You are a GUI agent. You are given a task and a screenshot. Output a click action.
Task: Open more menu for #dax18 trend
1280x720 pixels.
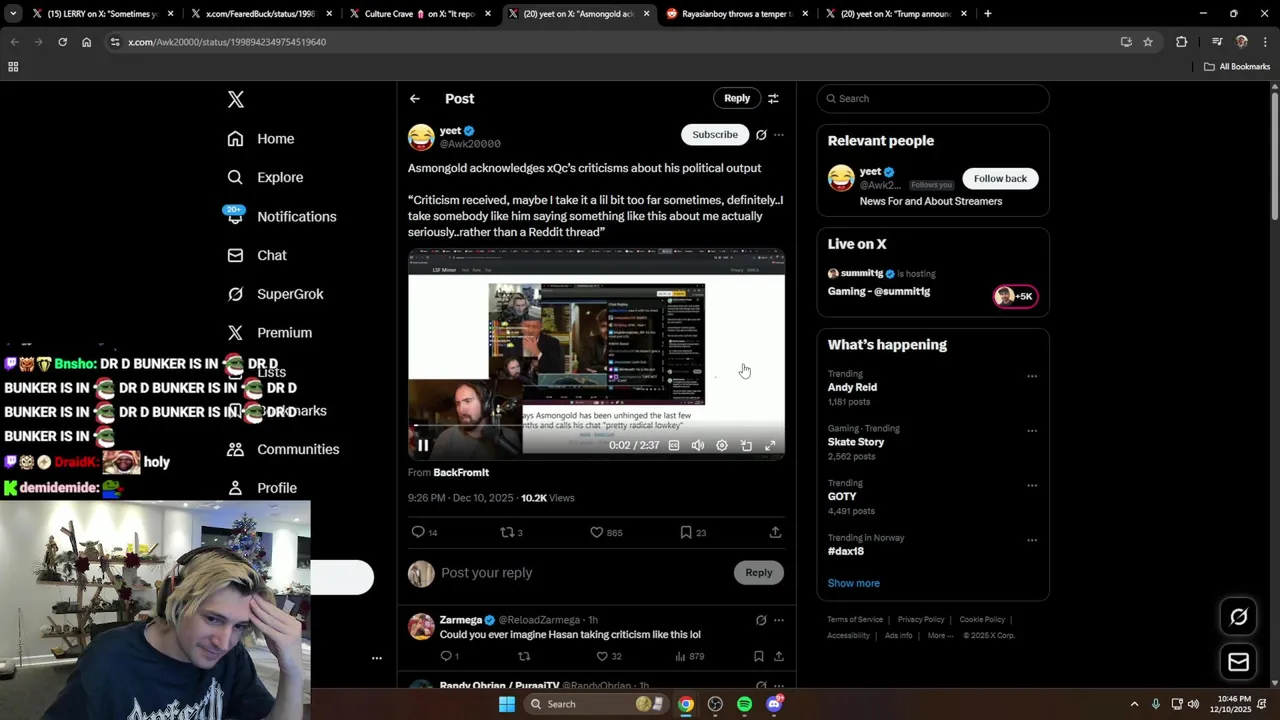[1032, 540]
